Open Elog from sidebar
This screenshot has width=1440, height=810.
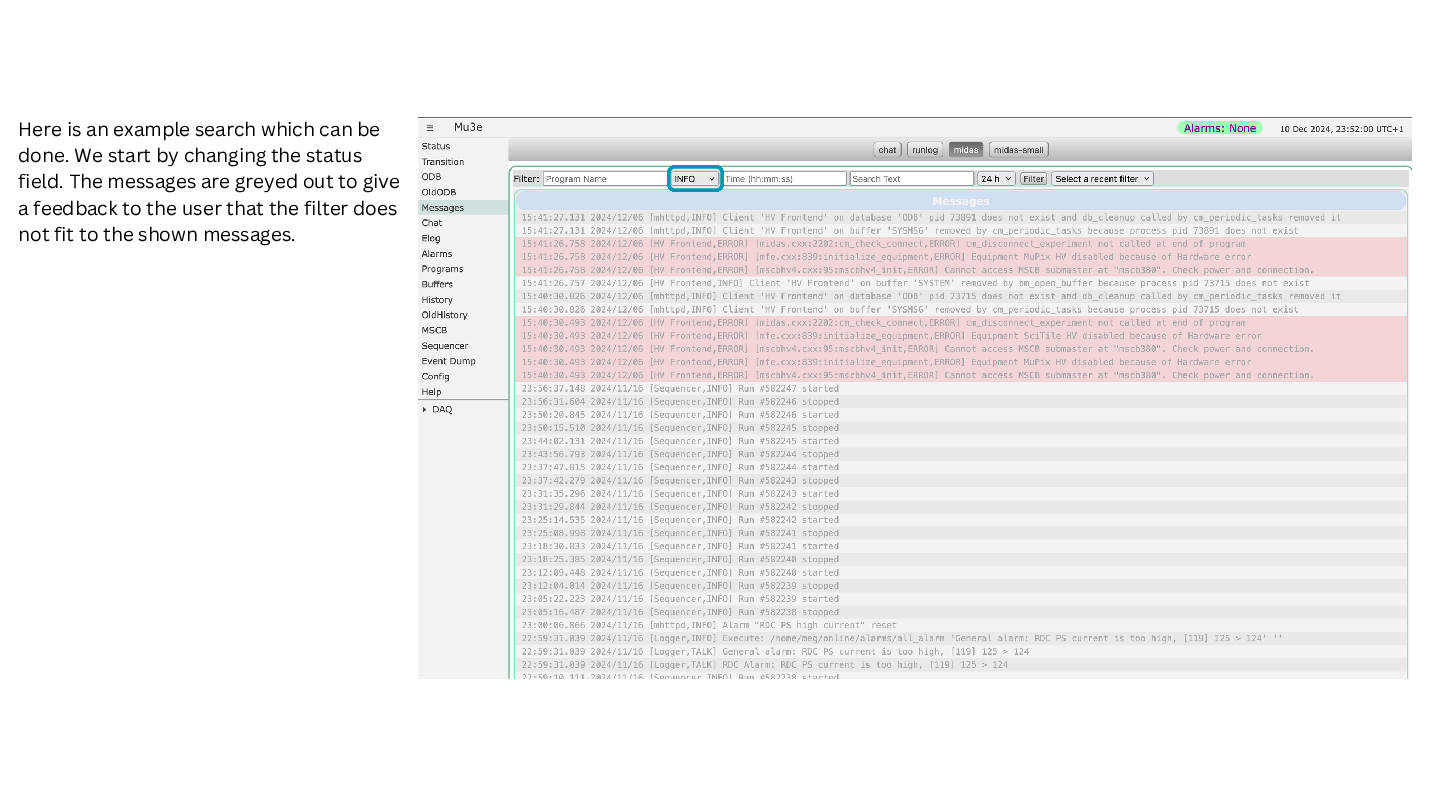[x=431, y=238]
